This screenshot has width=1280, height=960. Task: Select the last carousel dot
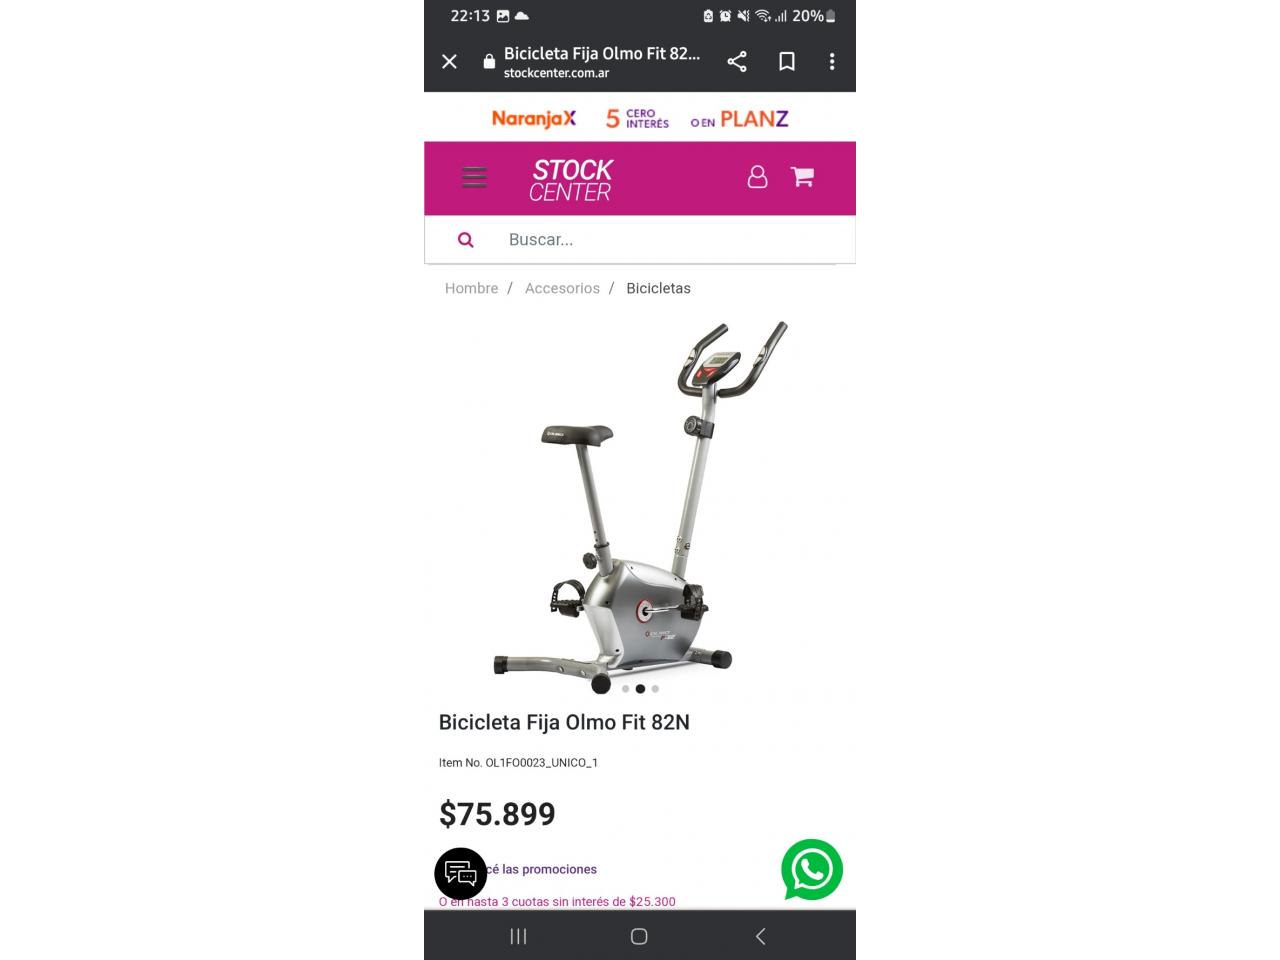pos(655,689)
